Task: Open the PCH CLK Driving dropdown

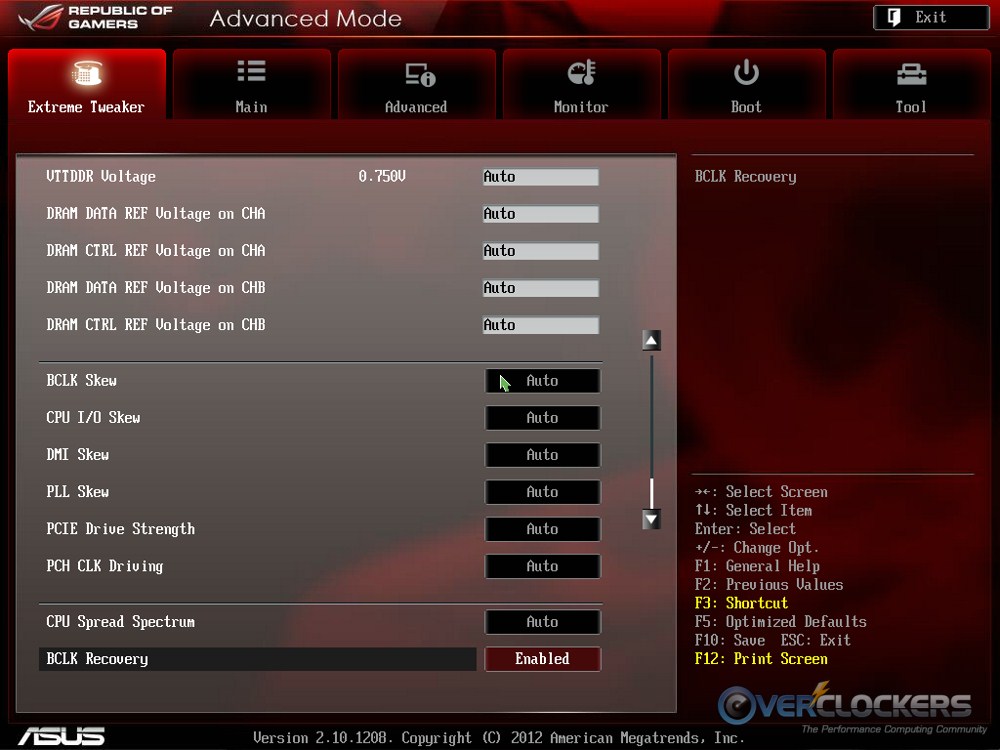Action: coord(542,566)
